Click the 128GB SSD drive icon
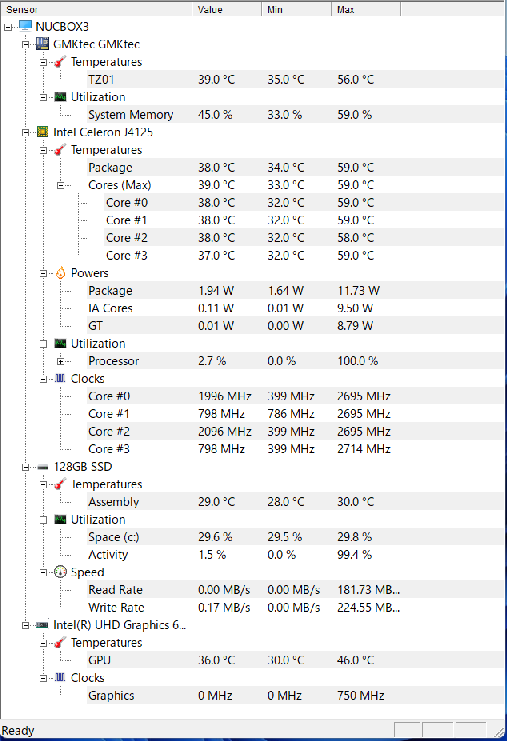 43,467
